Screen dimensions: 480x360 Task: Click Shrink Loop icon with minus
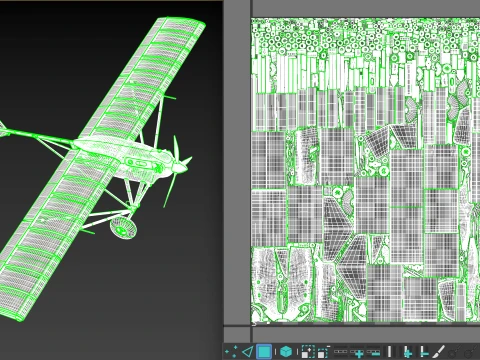(373, 352)
